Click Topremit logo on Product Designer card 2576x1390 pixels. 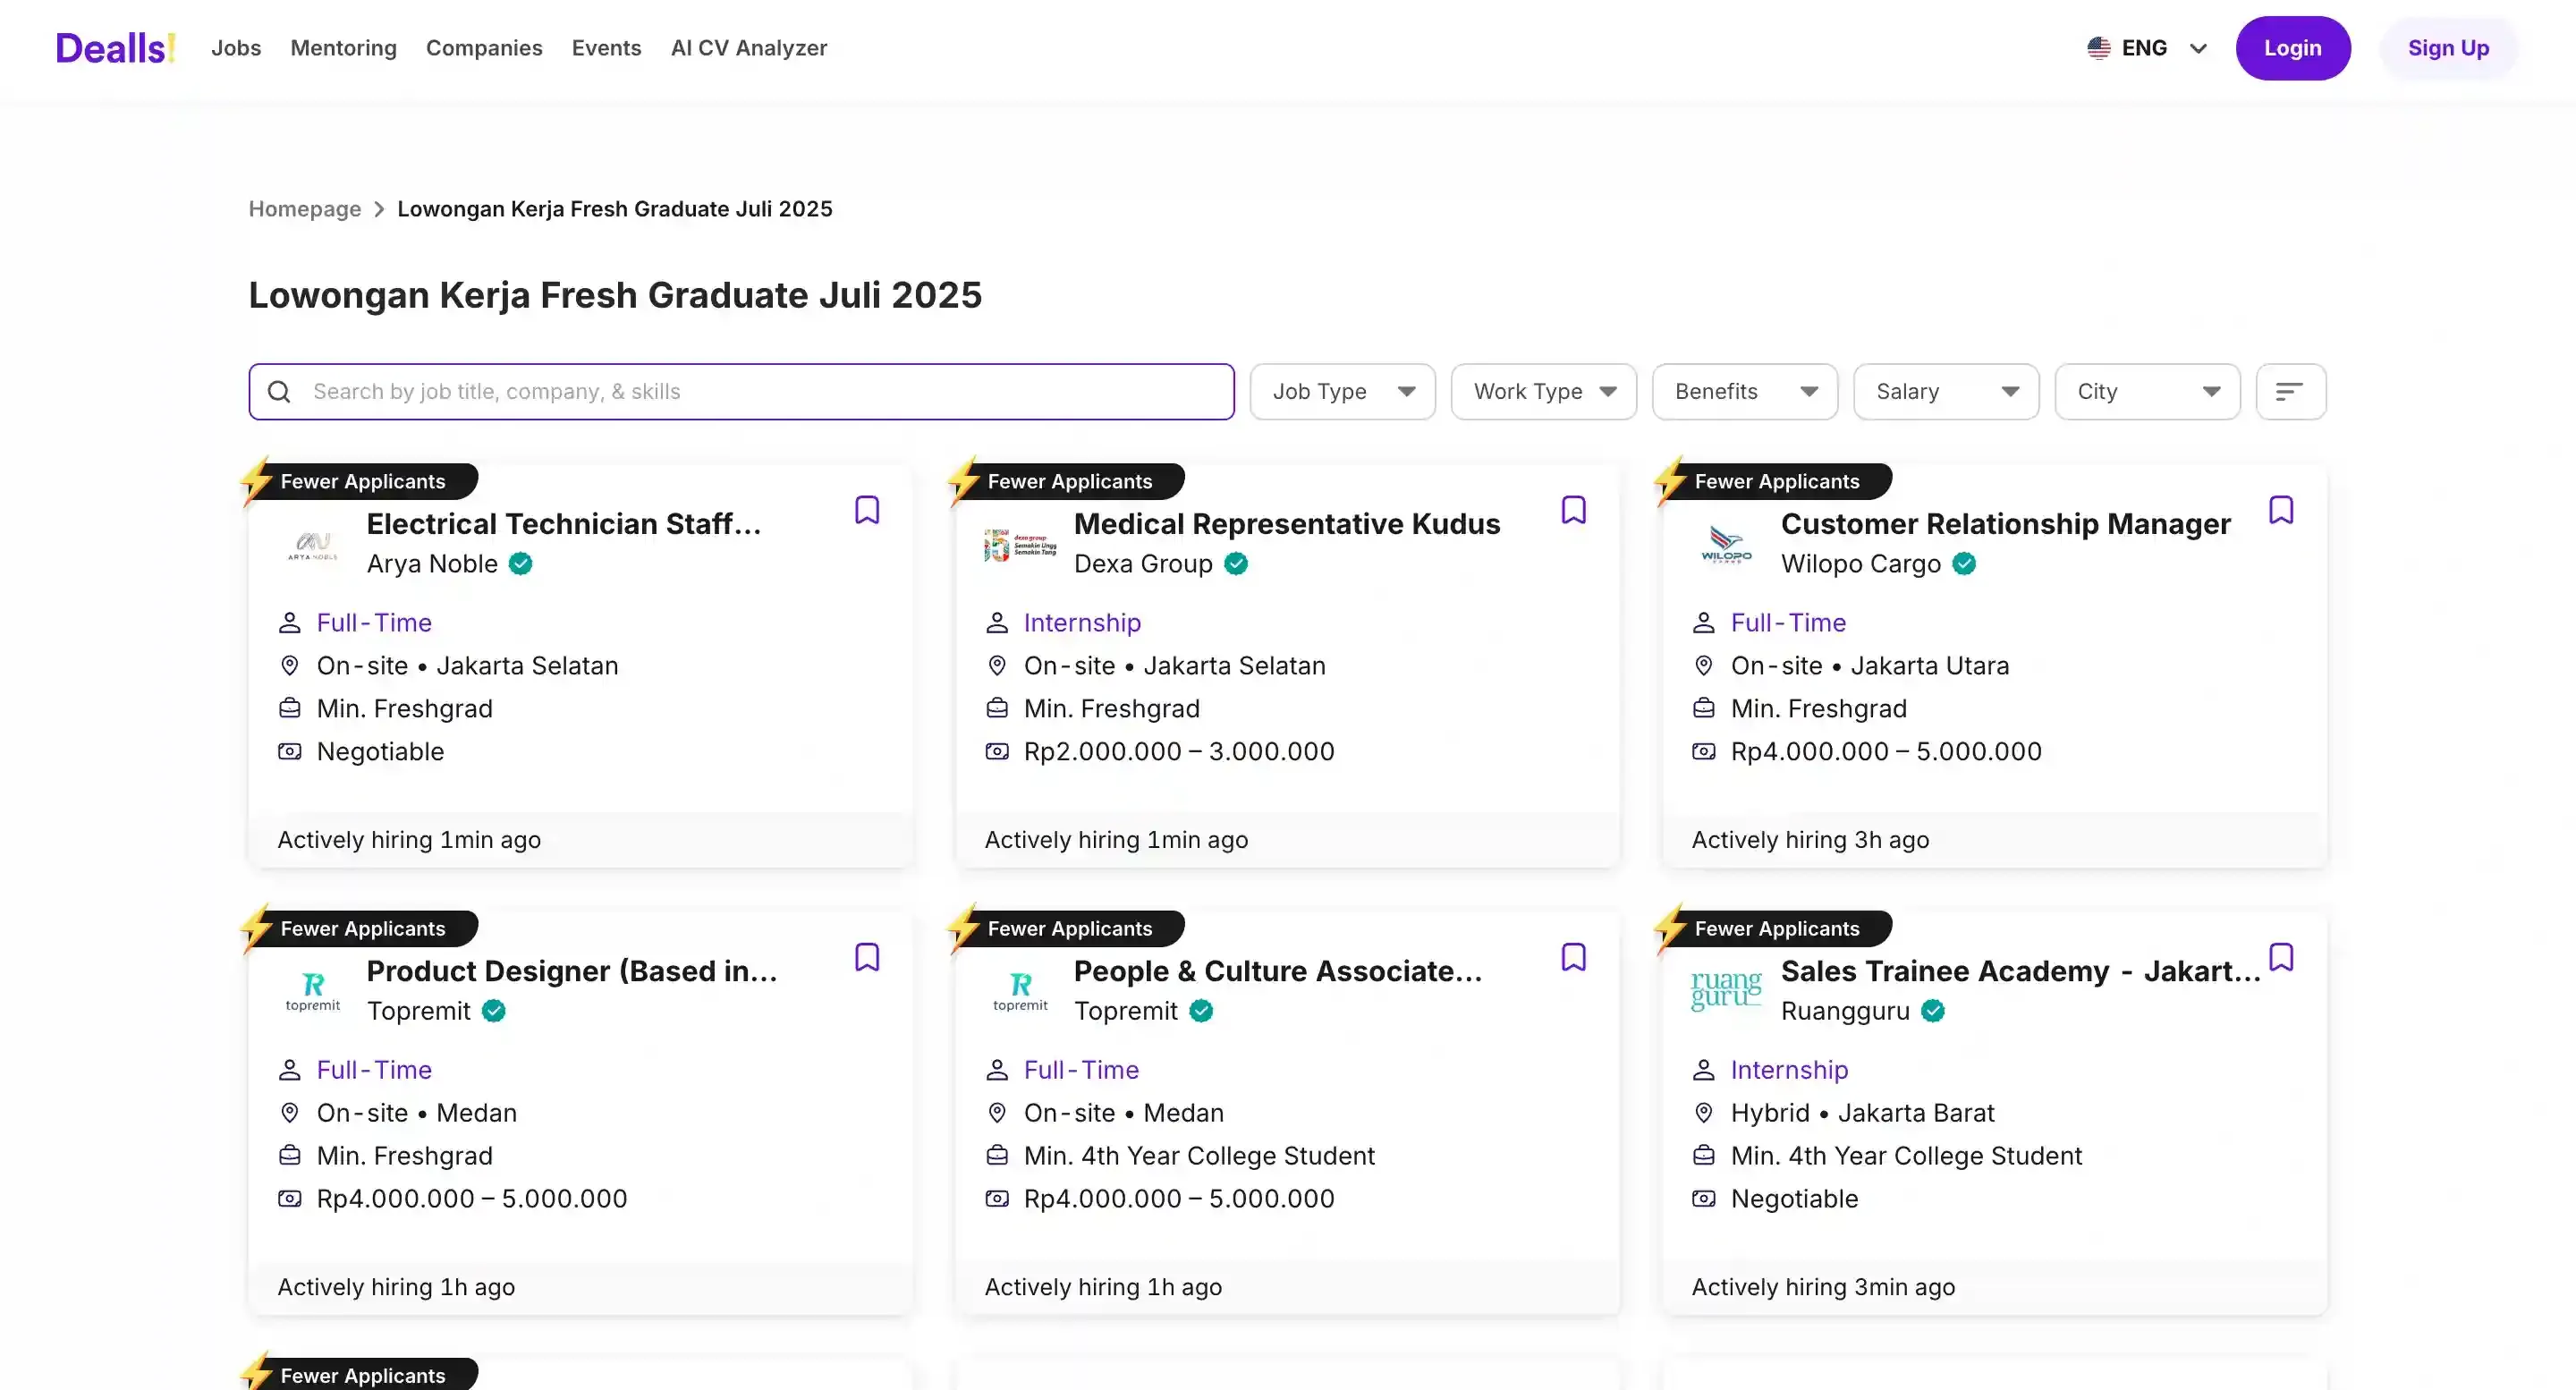point(313,992)
